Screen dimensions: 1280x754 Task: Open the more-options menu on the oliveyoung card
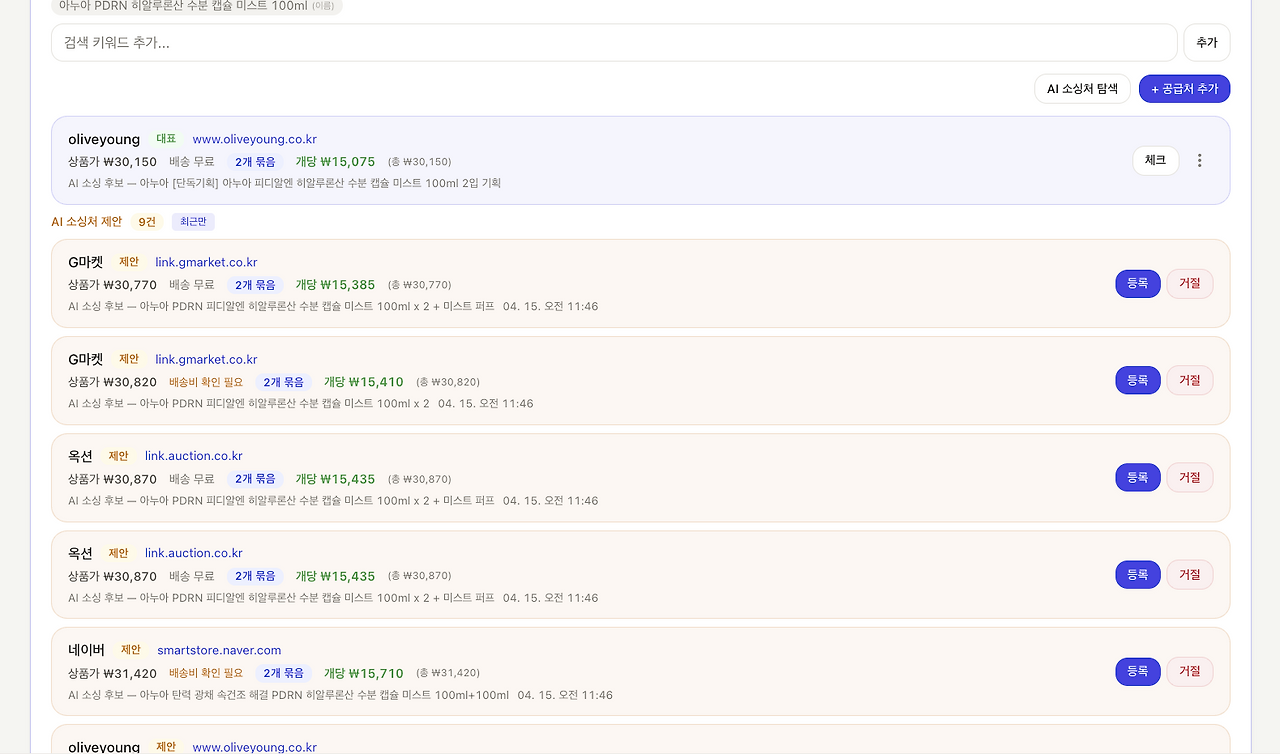pyautogui.click(x=1200, y=160)
